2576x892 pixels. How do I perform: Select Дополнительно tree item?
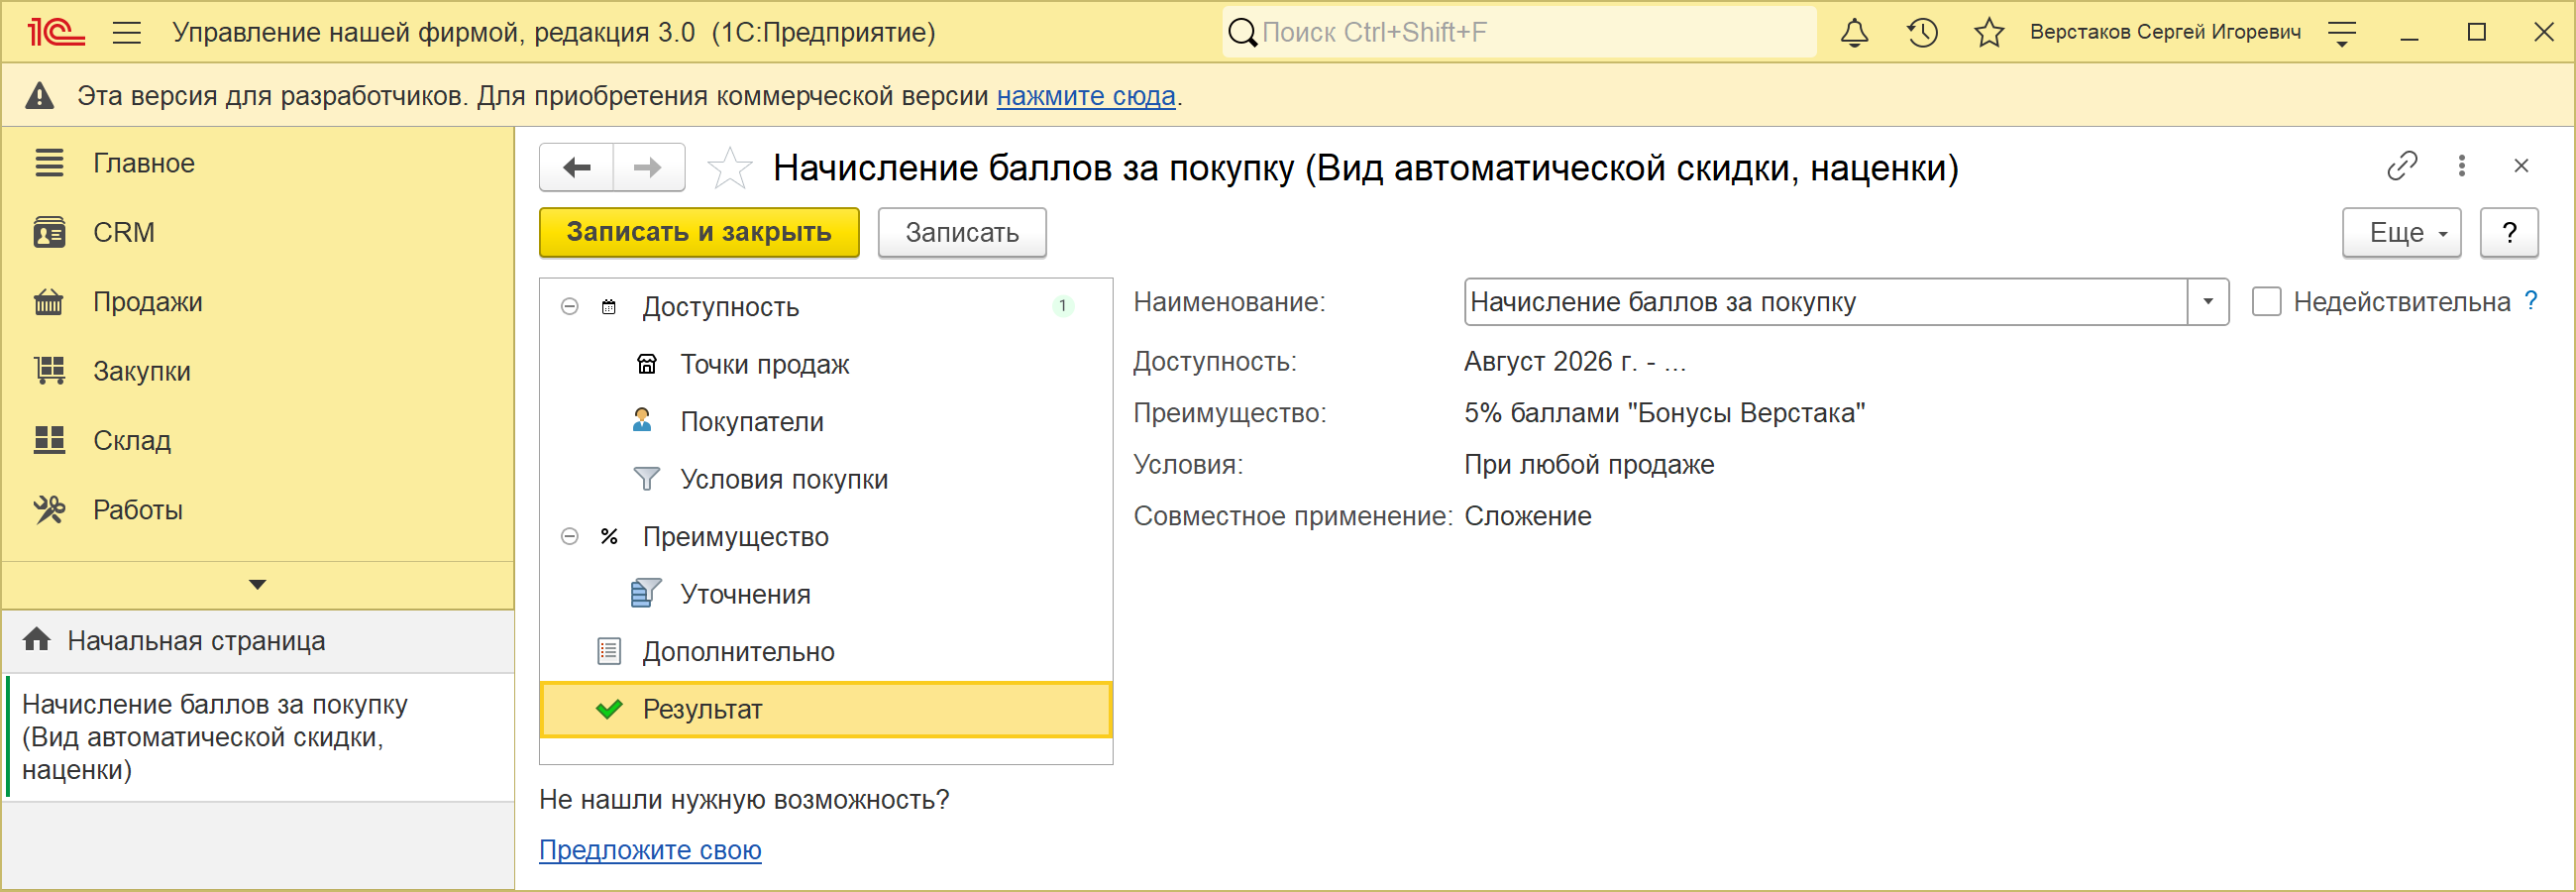point(826,651)
